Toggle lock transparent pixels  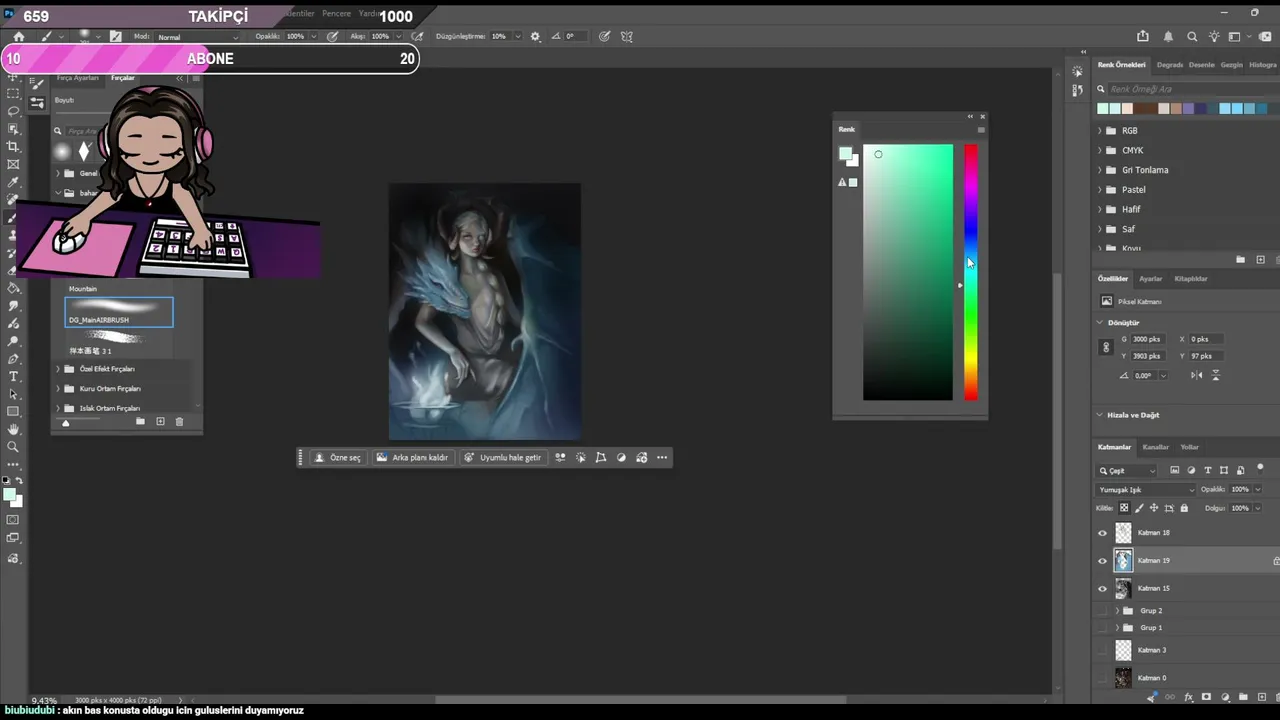[1124, 508]
